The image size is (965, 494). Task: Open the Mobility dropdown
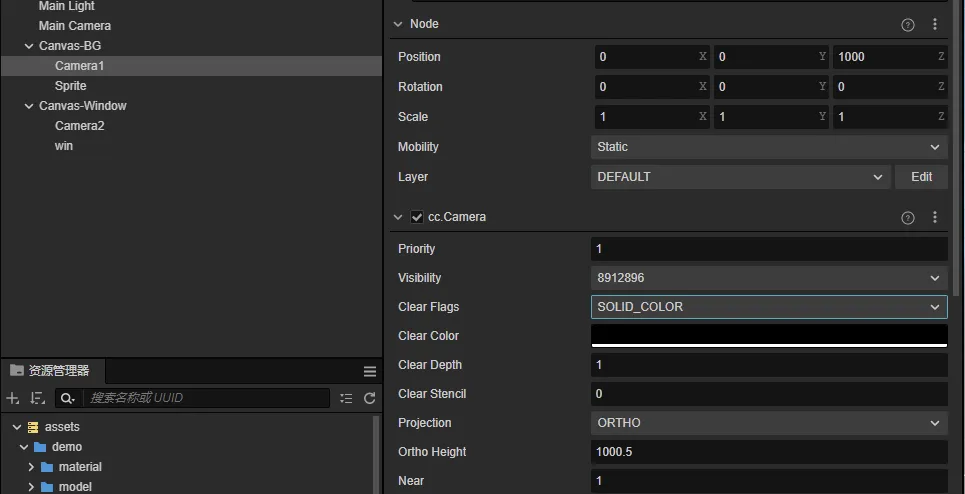click(769, 147)
